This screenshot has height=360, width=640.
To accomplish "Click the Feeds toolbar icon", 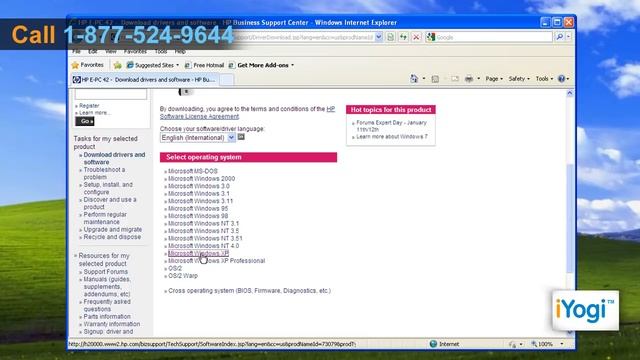I will (x=435, y=79).
